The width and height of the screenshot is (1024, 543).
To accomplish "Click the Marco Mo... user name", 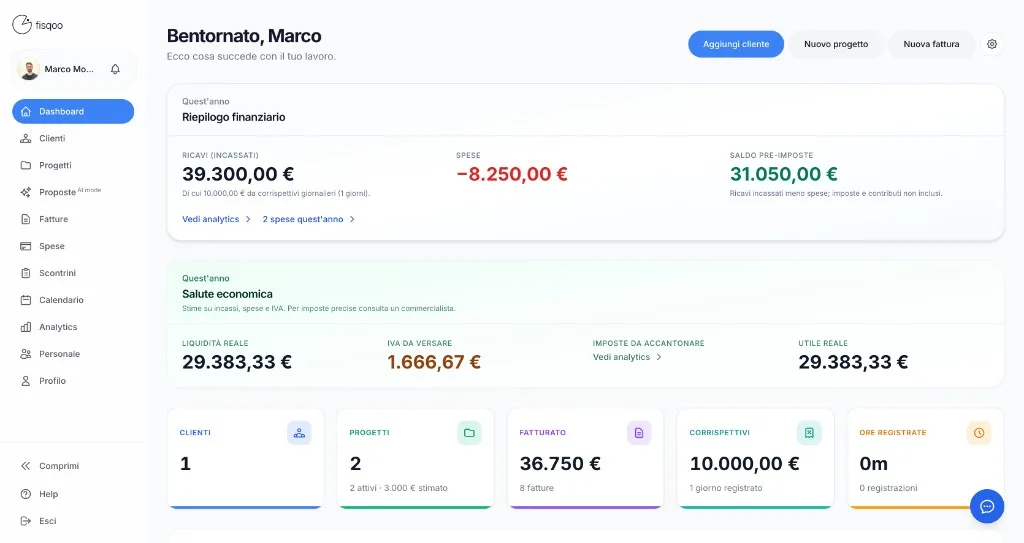I will (x=69, y=69).
